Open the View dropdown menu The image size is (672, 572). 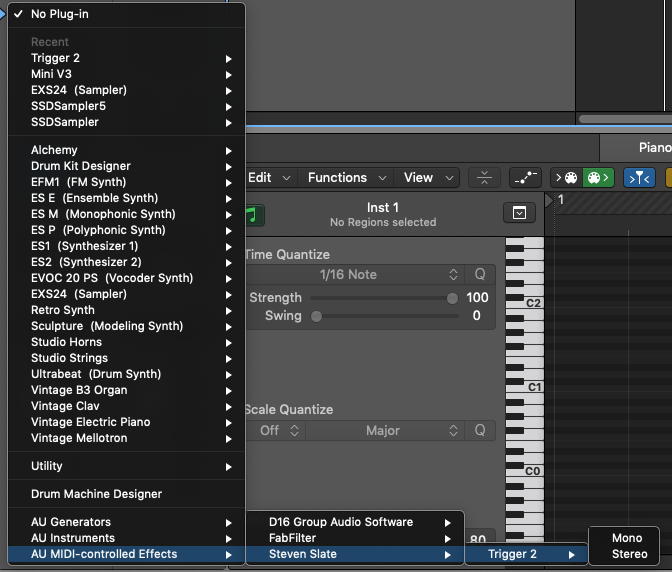[x=428, y=178]
